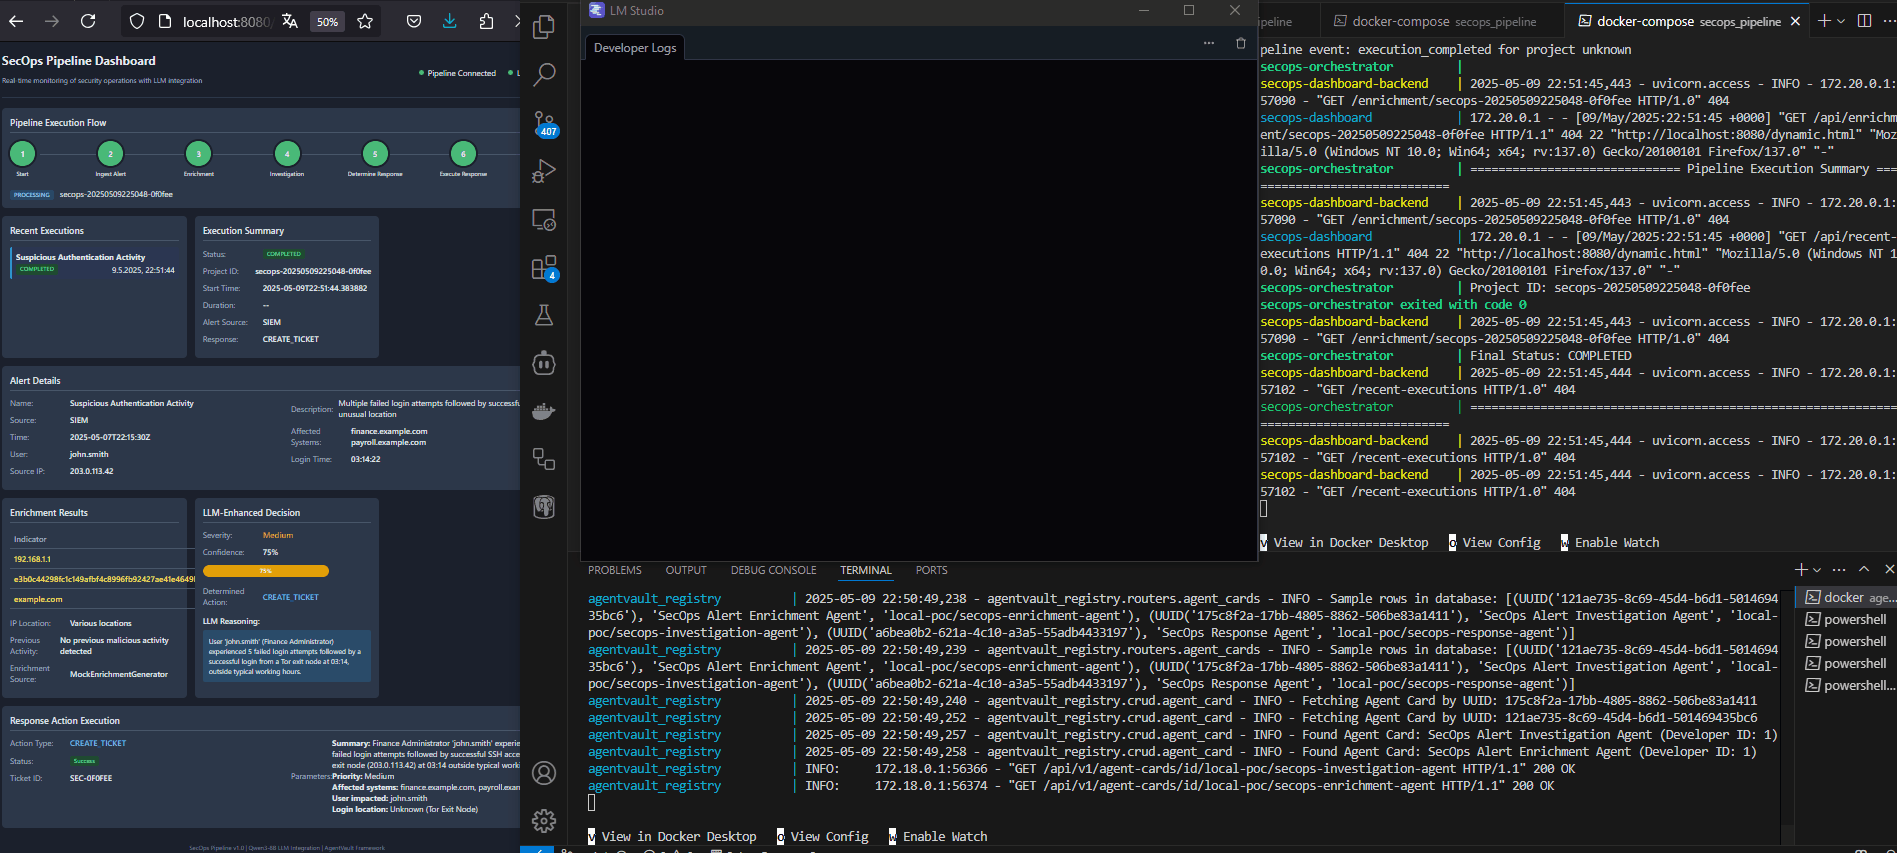Screen dimensions: 1897x853
Task: Click pipeline step 3 Enrichment node
Action: point(199,154)
